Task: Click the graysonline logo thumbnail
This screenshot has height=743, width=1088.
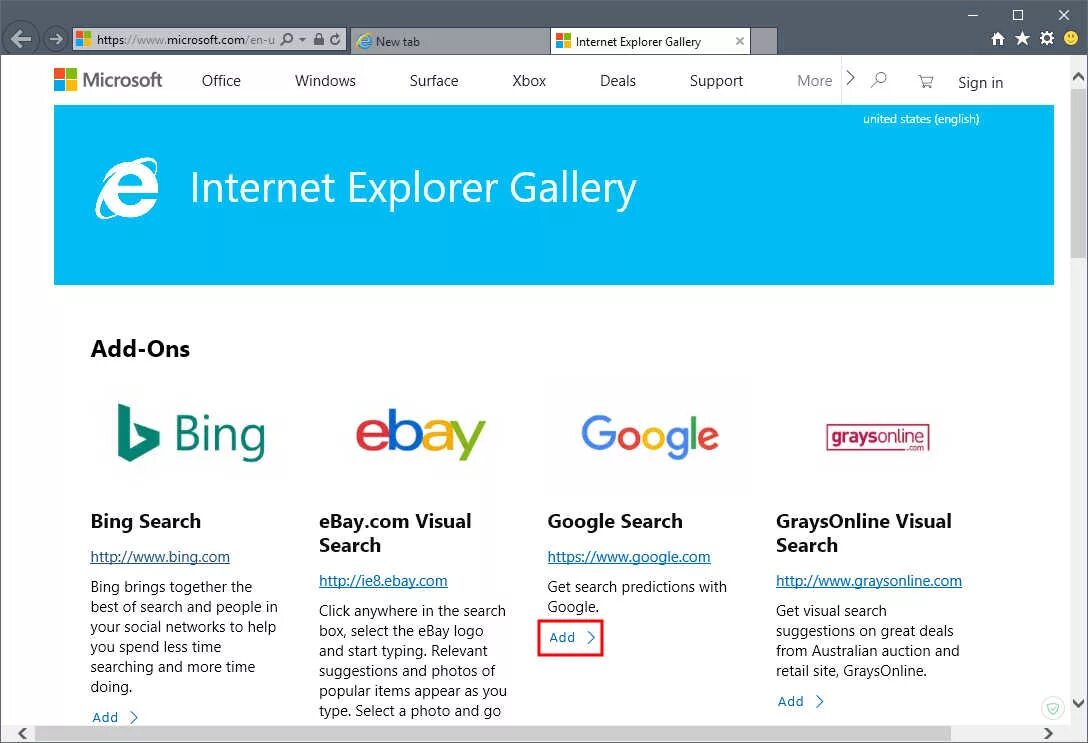Action: coord(877,437)
